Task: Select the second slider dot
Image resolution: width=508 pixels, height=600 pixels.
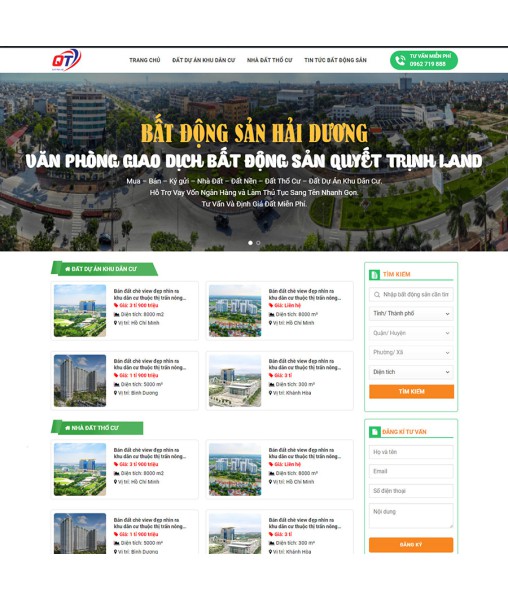Action: 258,243
